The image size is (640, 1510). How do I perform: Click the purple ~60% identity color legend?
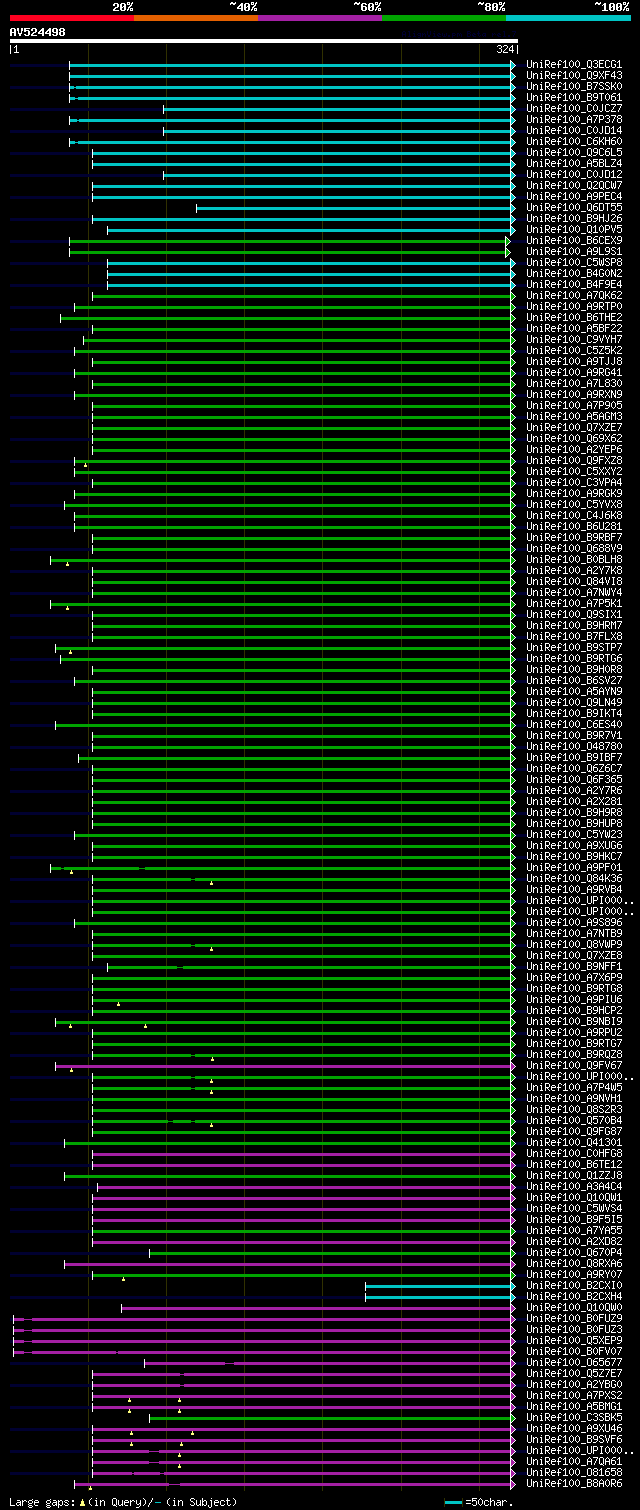point(320,17)
